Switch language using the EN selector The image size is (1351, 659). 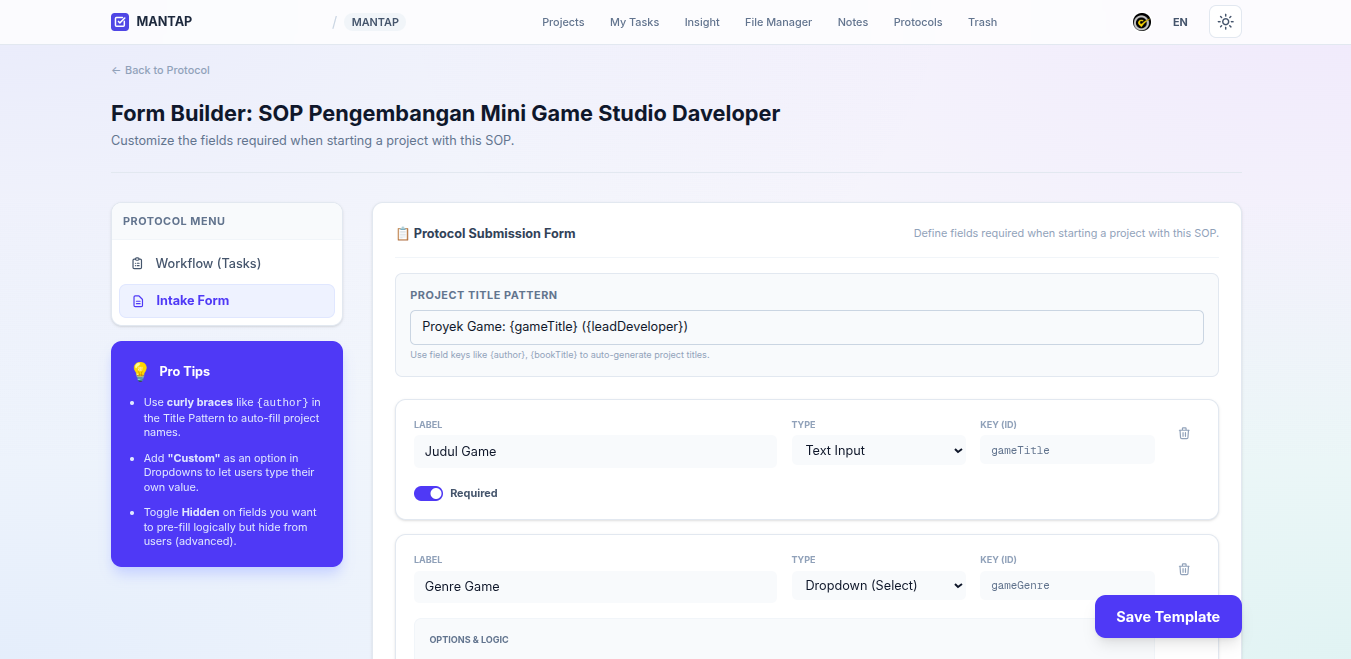pos(1180,22)
